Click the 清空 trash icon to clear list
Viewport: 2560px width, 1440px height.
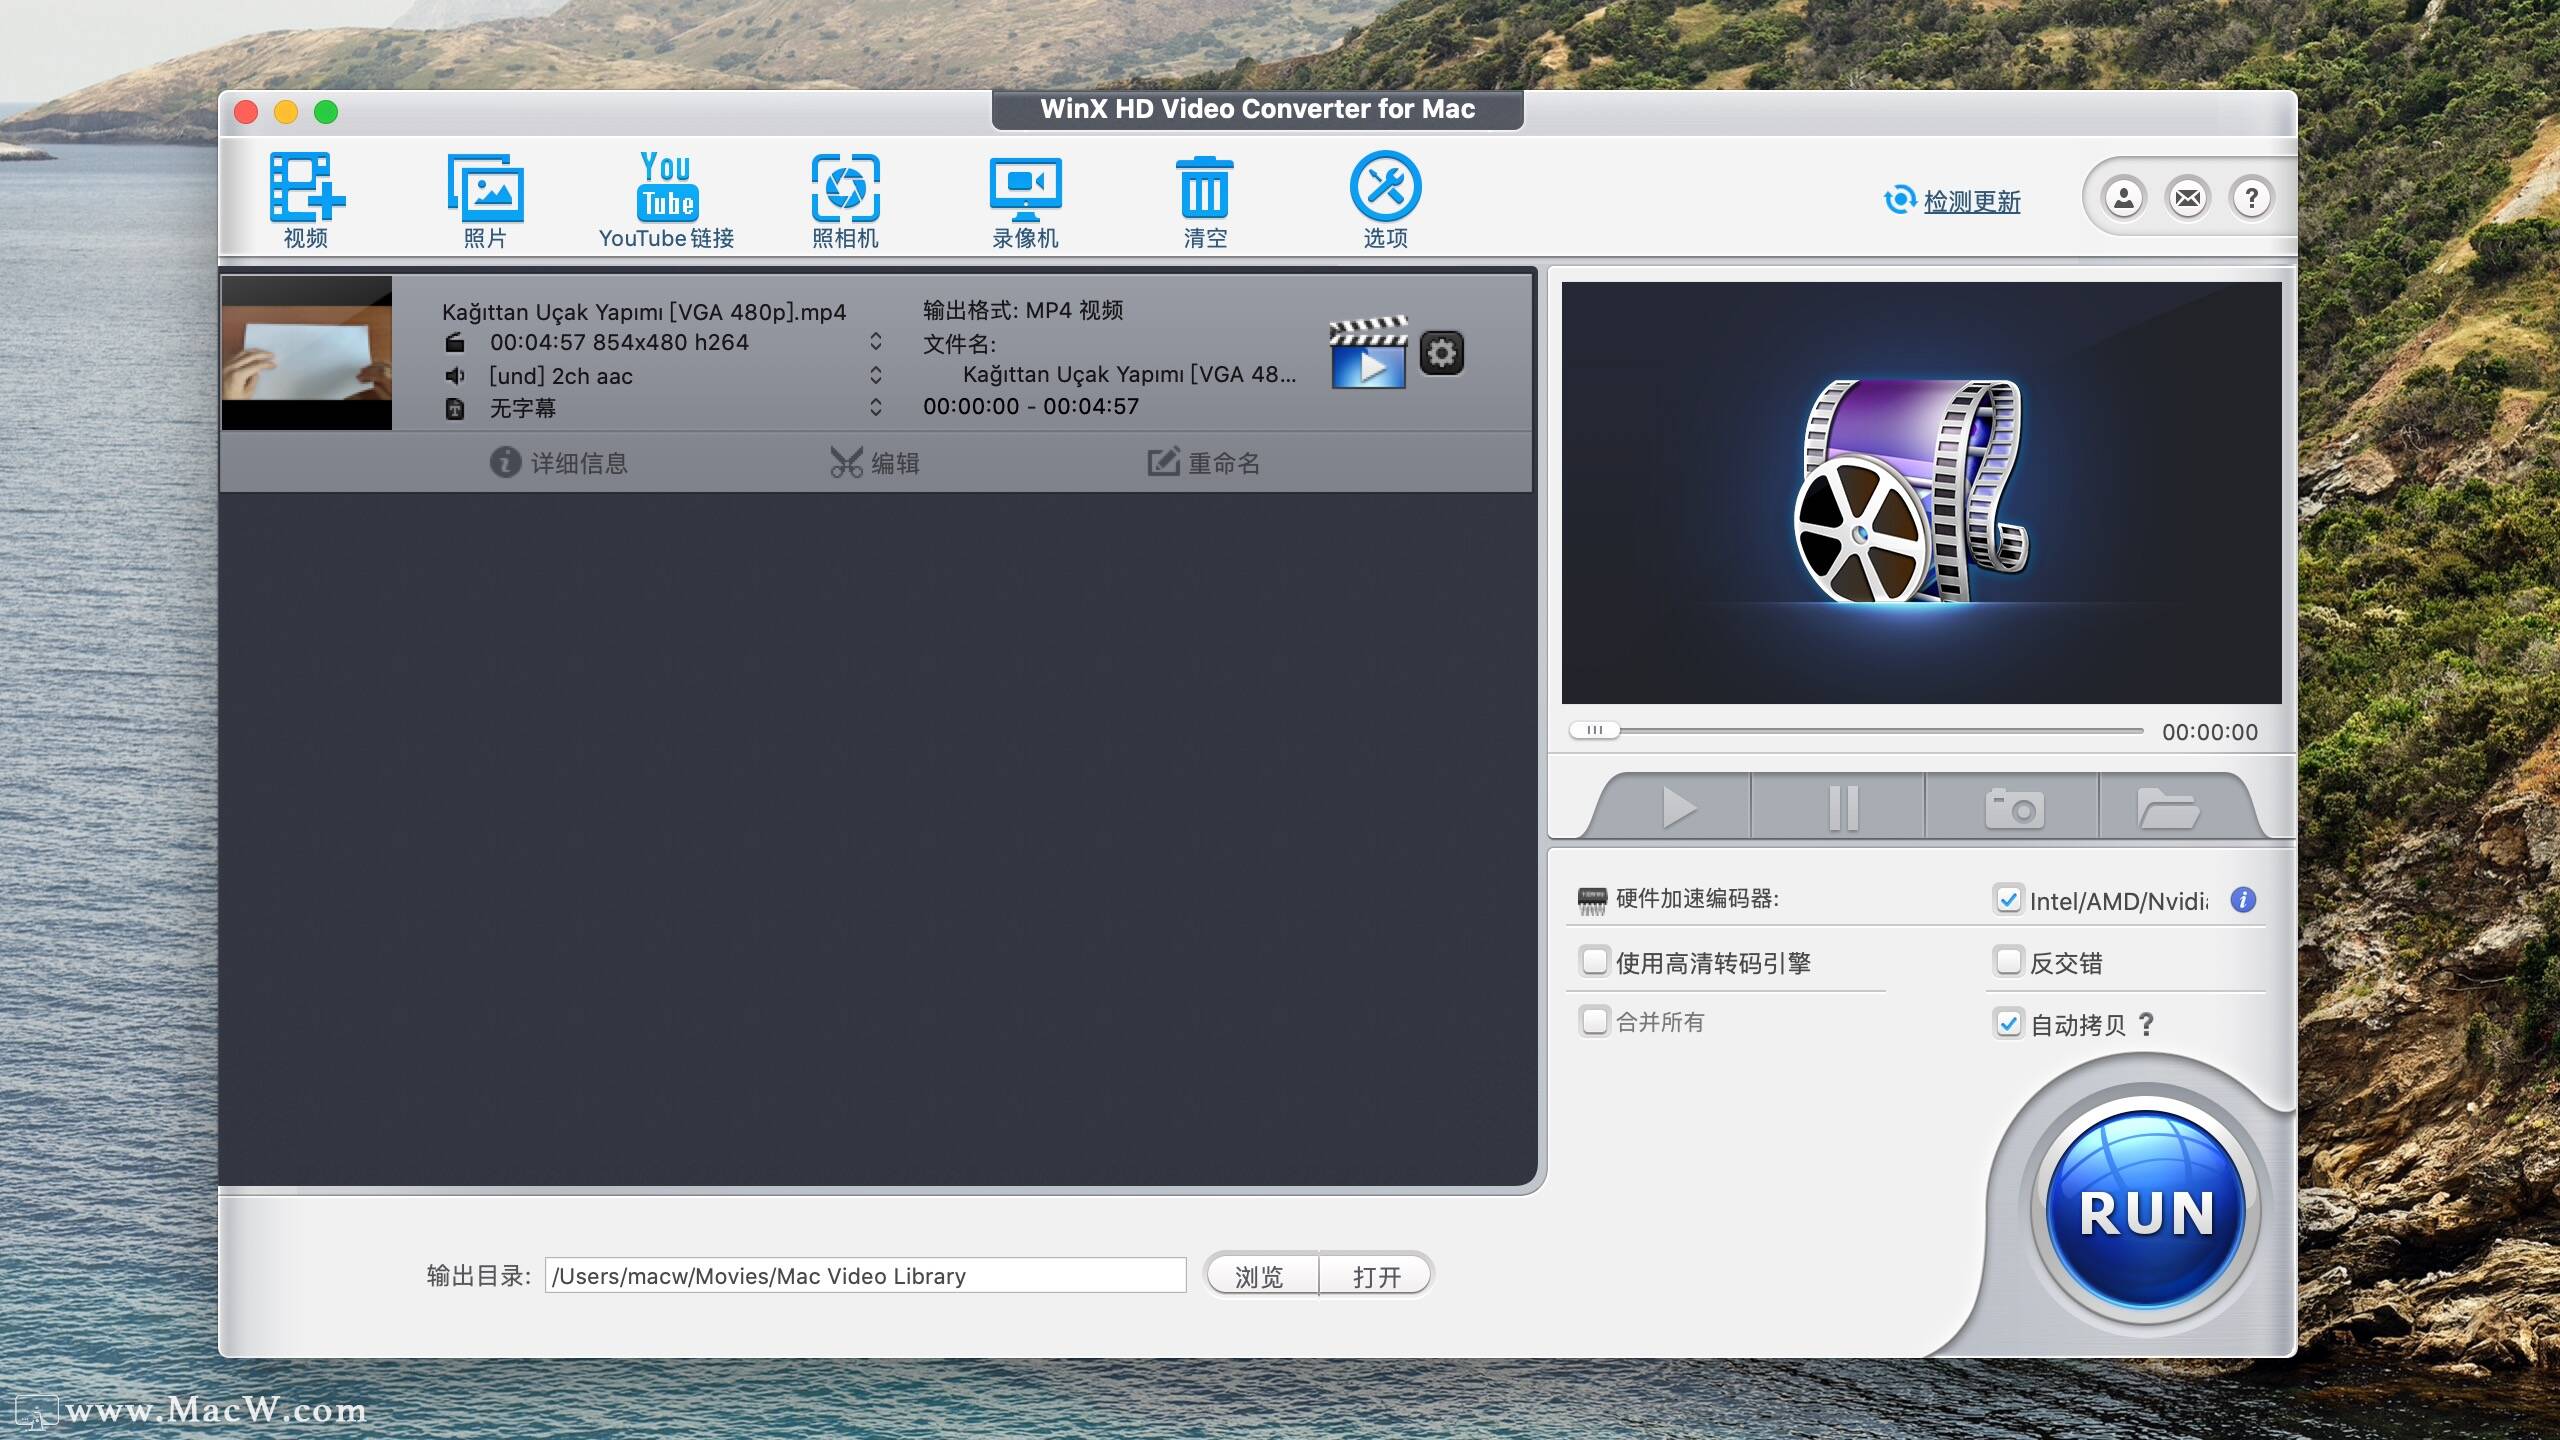click(1205, 190)
